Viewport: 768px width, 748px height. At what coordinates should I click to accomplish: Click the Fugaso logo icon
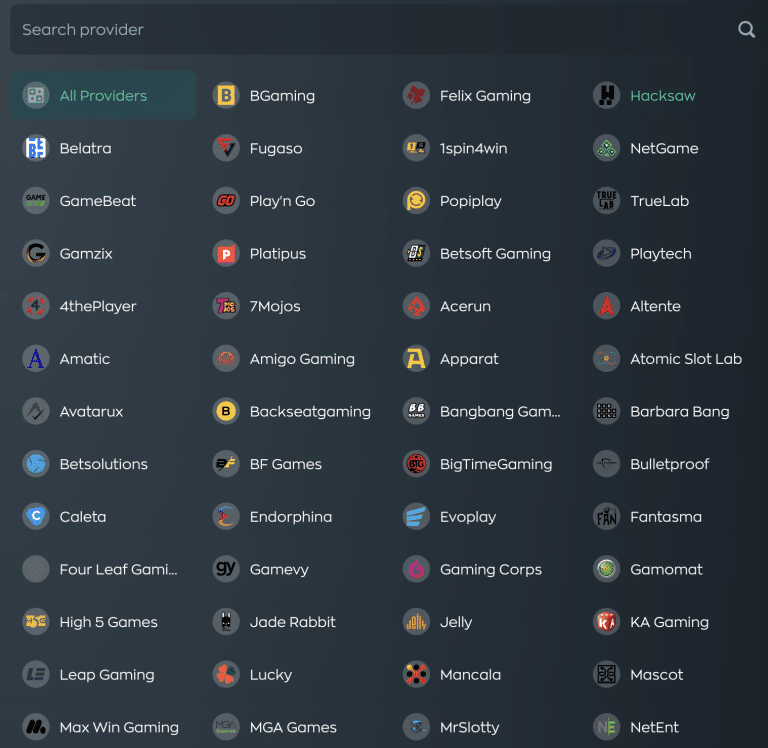[226, 148]
